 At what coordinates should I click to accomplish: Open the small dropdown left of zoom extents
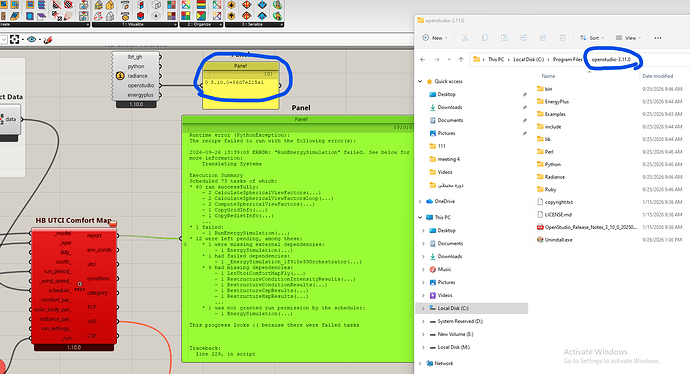click(3, 40)
